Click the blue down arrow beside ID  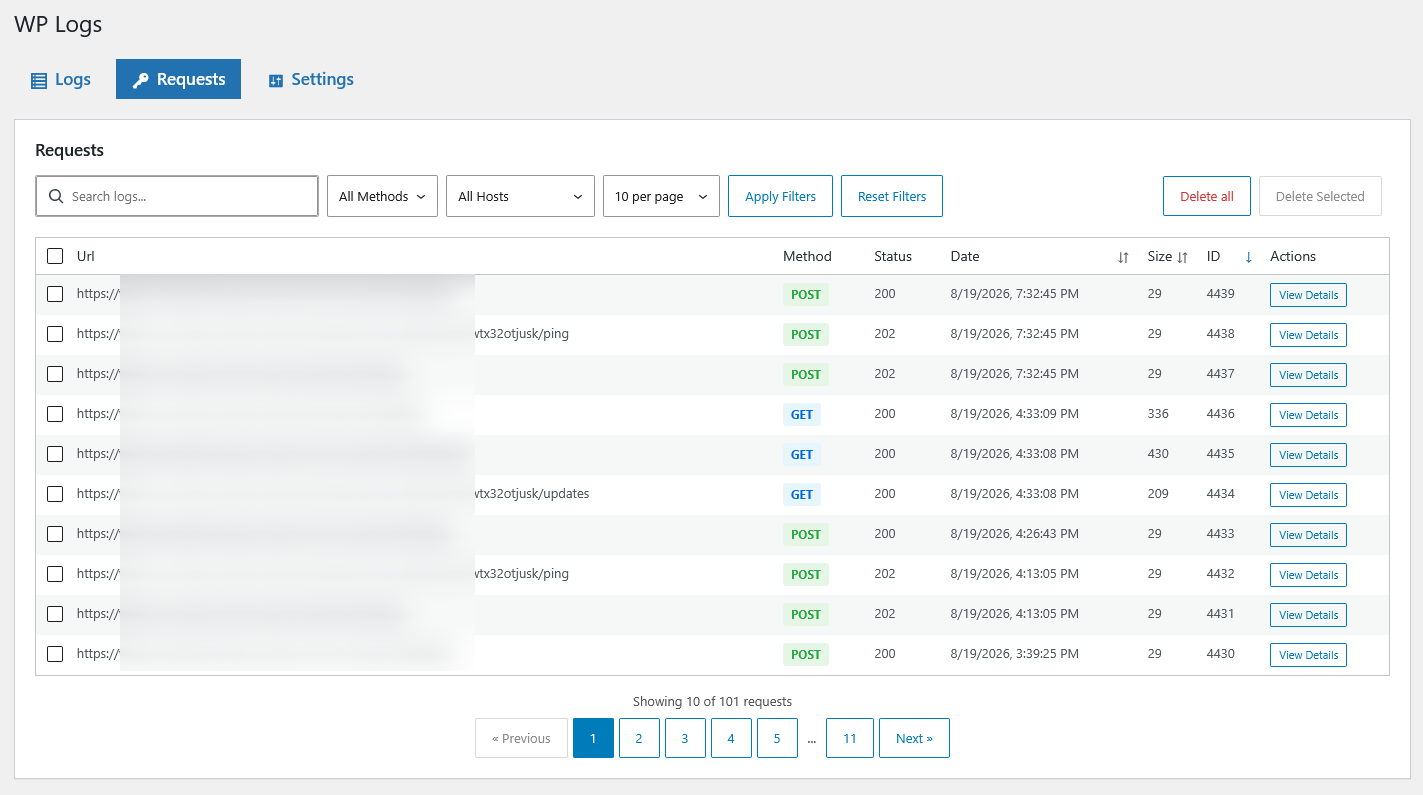(1248, 257)
